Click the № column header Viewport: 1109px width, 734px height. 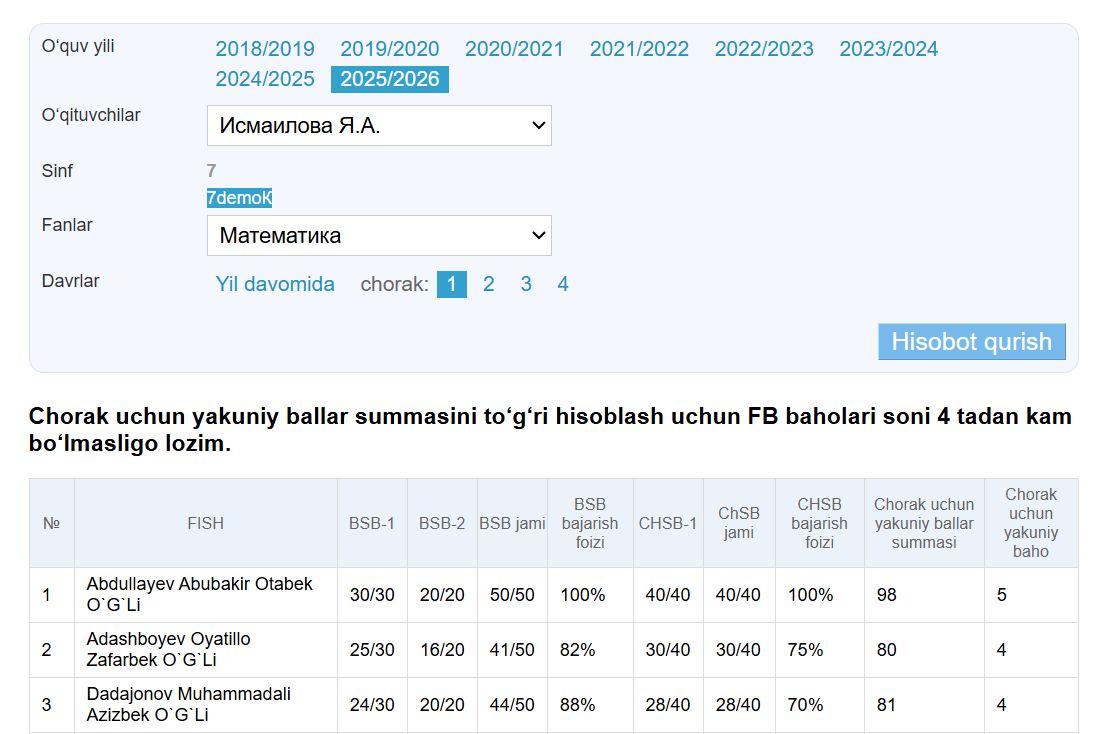point(52,523)
